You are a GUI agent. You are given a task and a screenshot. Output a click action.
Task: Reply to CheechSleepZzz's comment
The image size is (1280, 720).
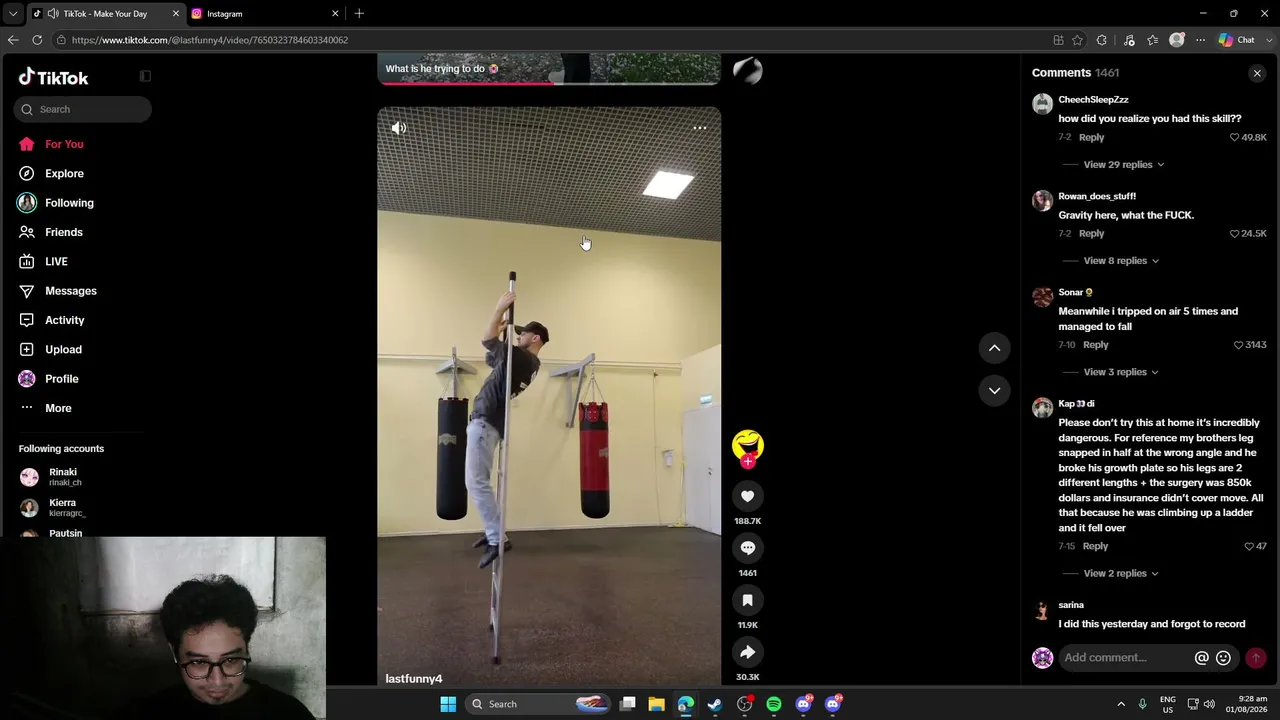click(1091, 137)
